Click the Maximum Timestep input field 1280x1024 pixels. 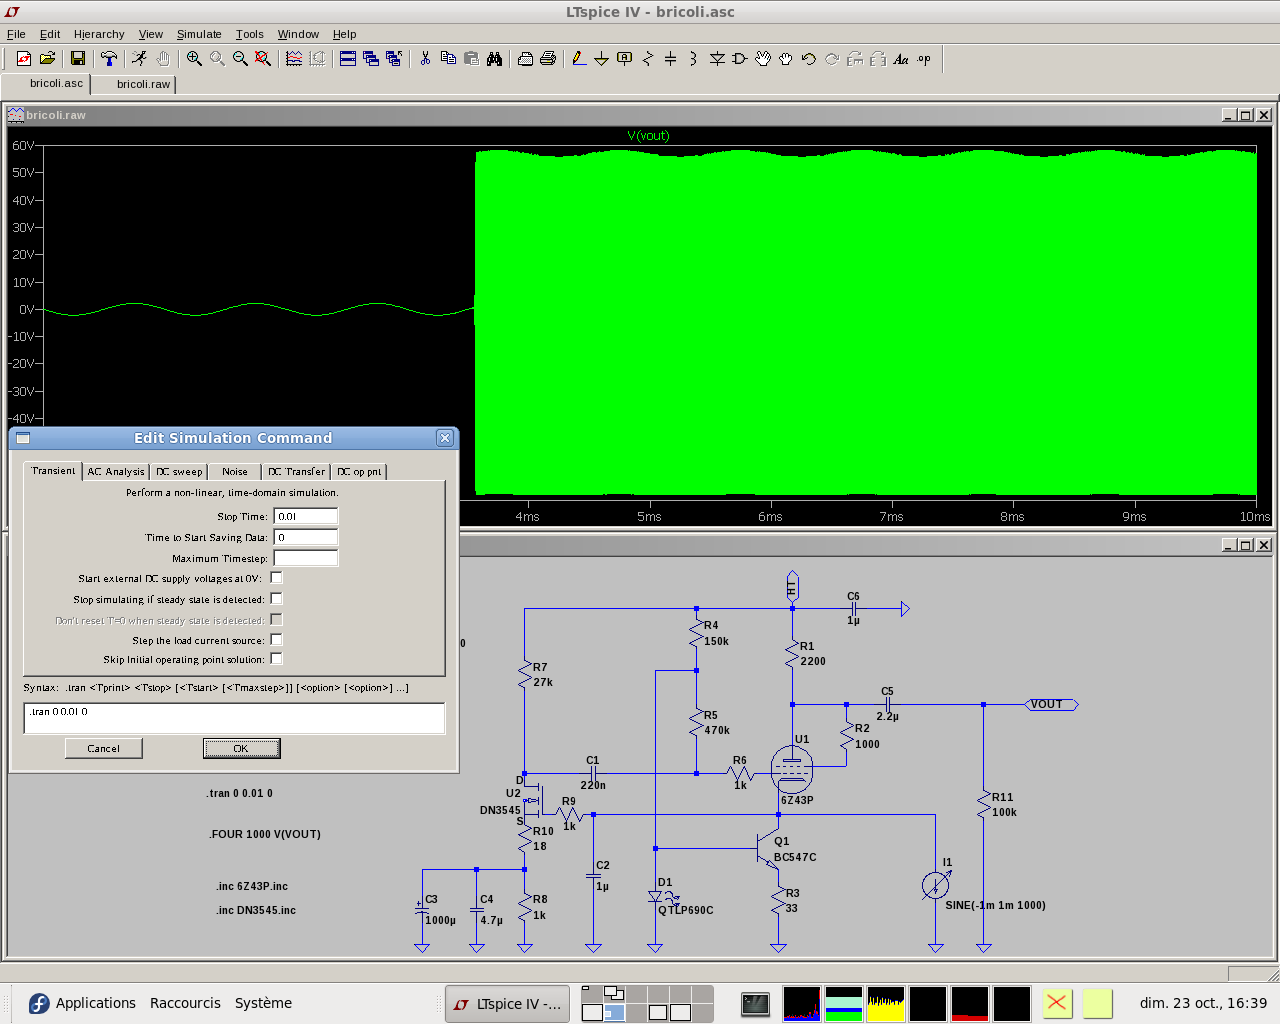click(x=306, y=558)
